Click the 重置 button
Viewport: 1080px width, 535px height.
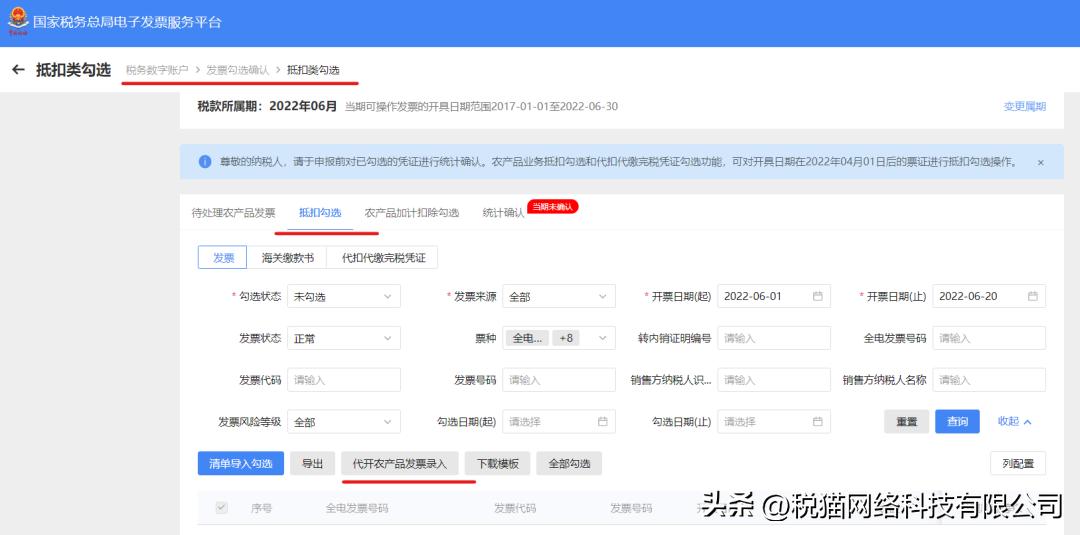pos(906,421)
